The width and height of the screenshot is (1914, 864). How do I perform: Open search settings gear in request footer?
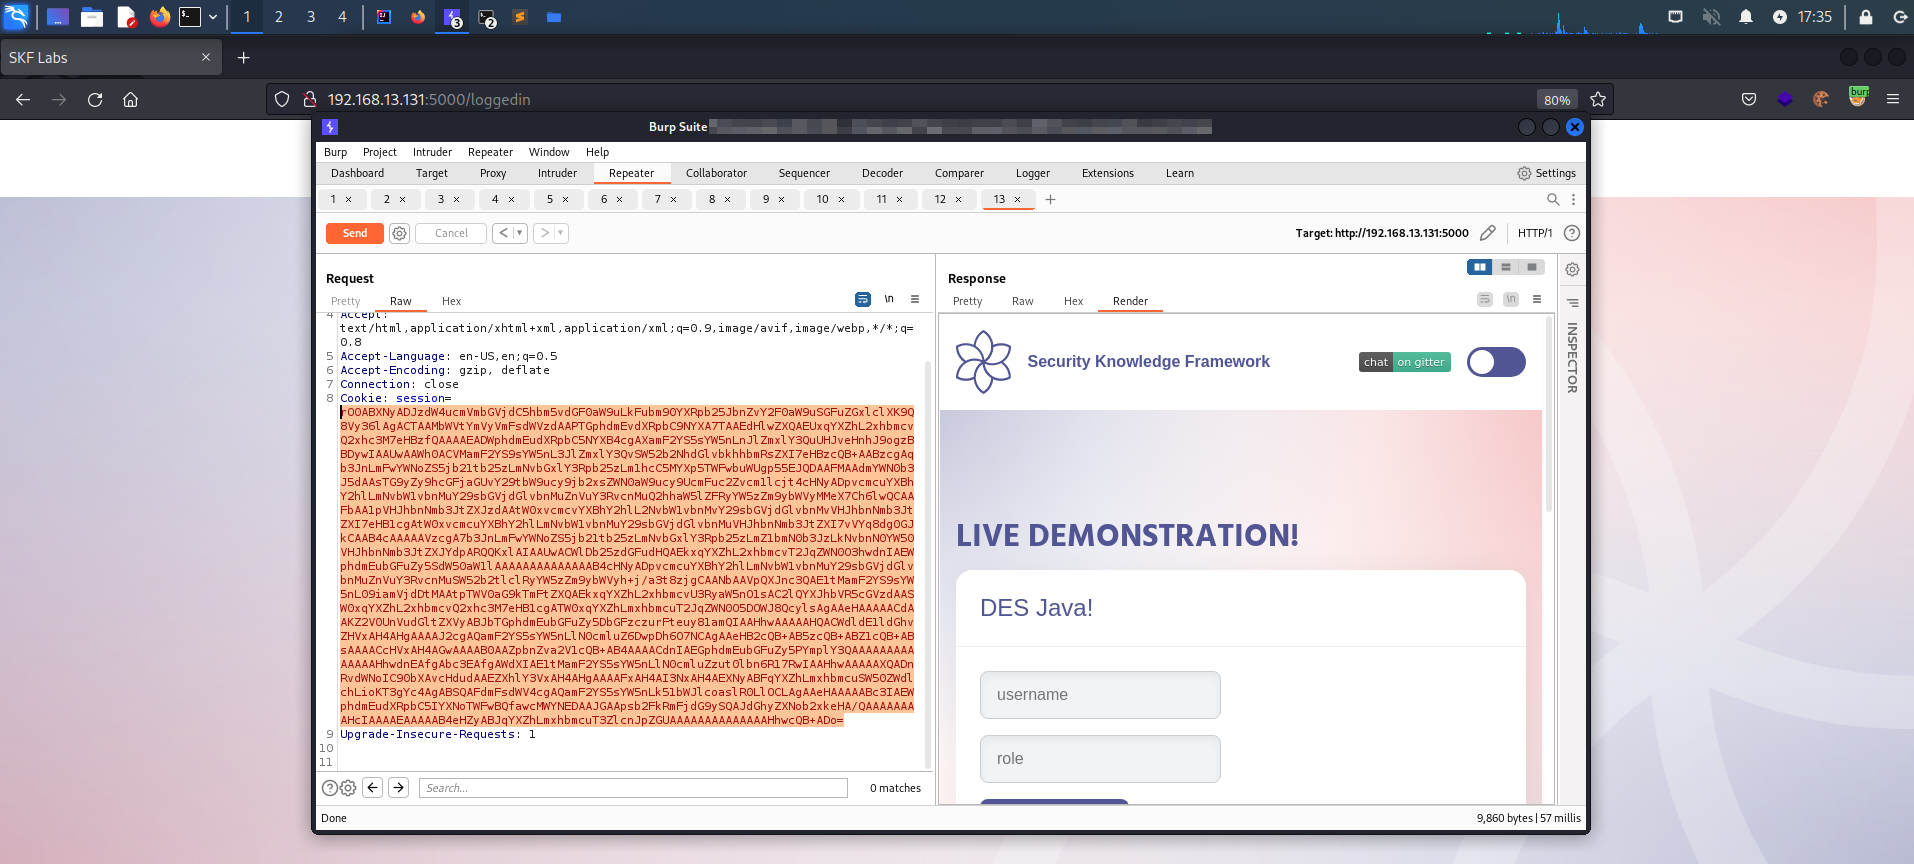tap(348, 788)
